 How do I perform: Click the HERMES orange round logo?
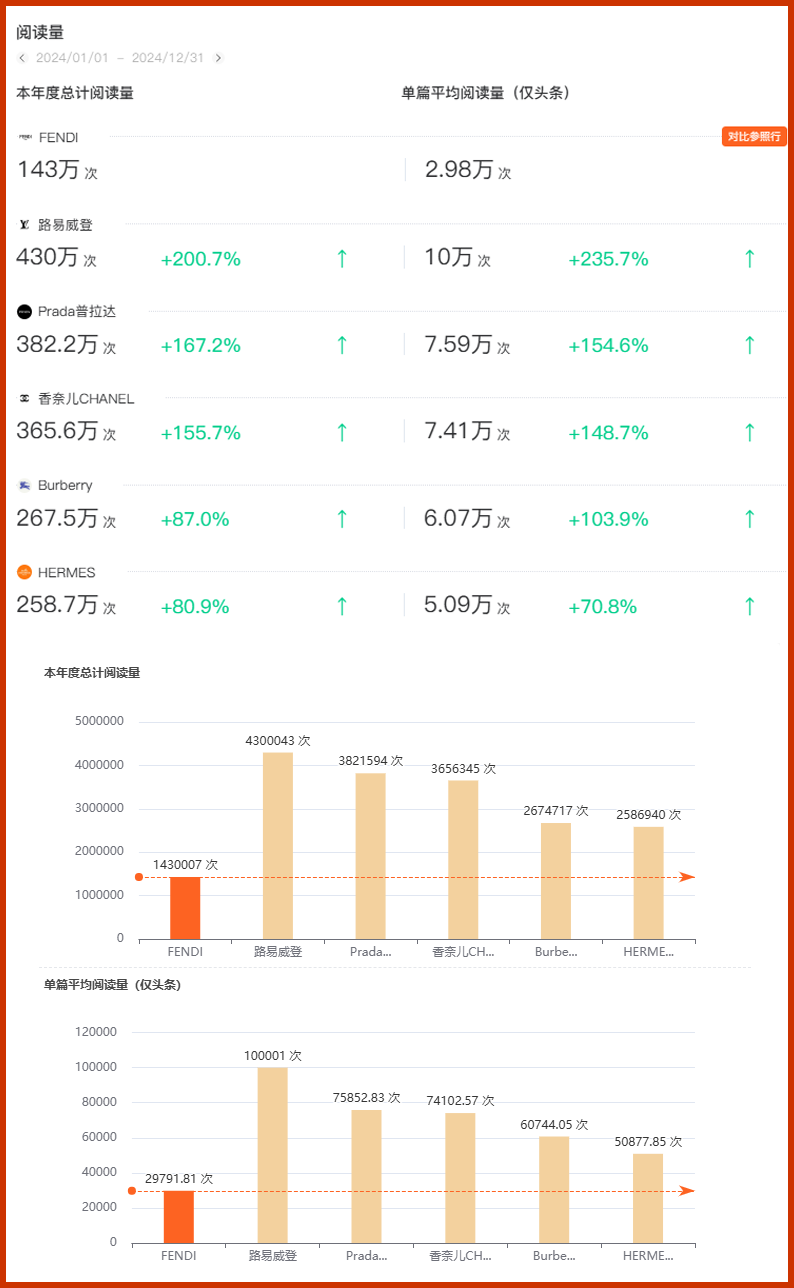pyautogui.click(x=25, y=572)
